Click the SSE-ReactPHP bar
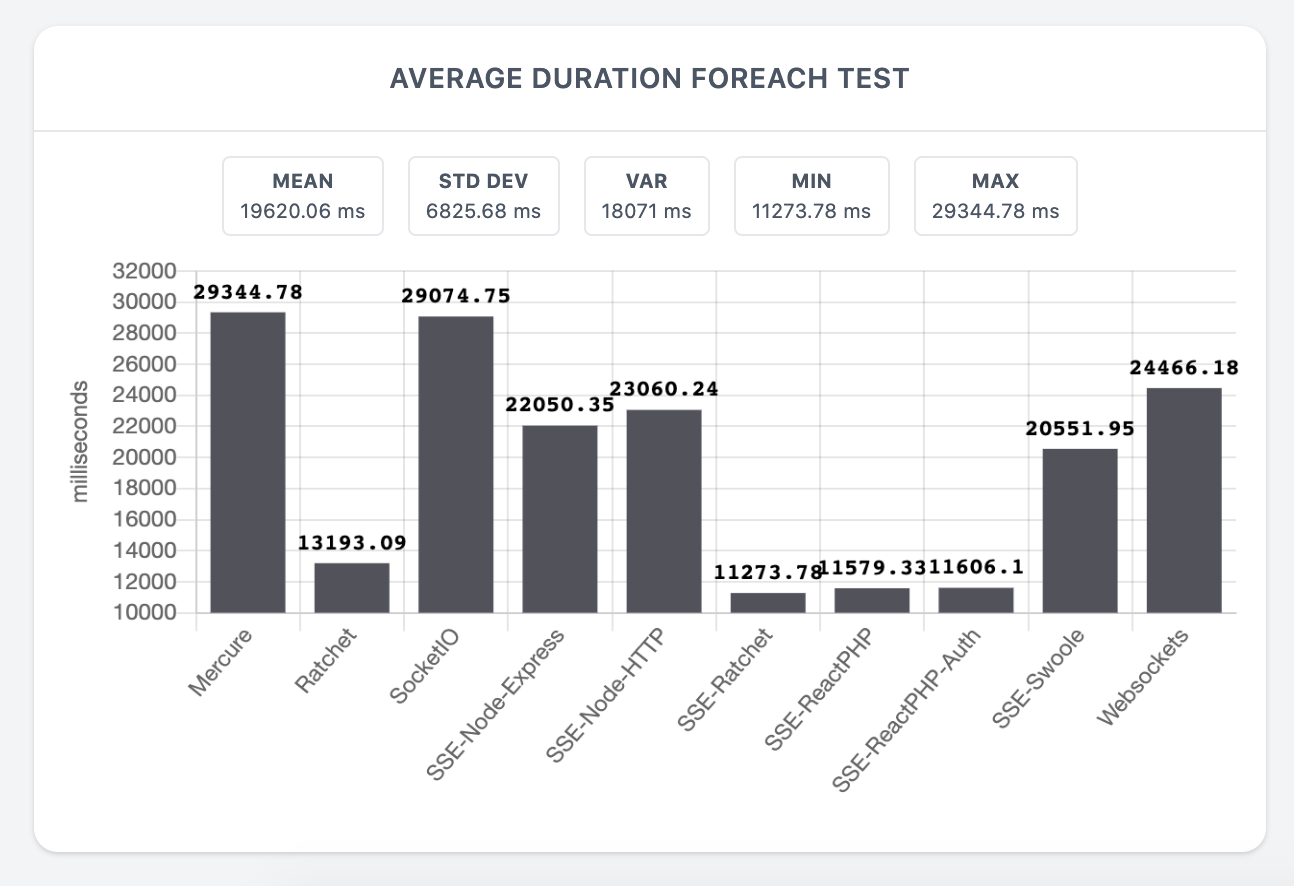 click(872, 600)
